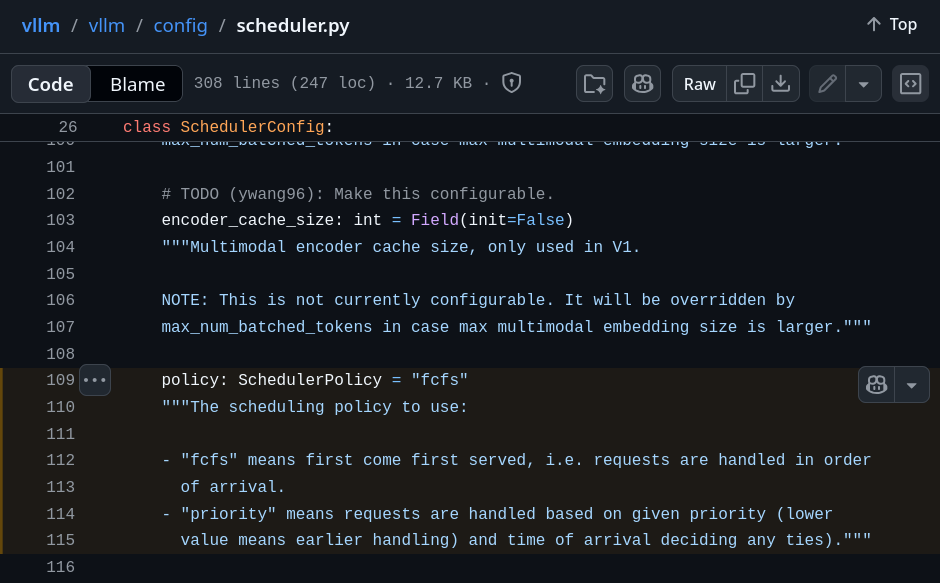Screen dimensions: 940x583
Task: Ask Copilot about this file in toolbar
Action: click(x=642, y=83)
